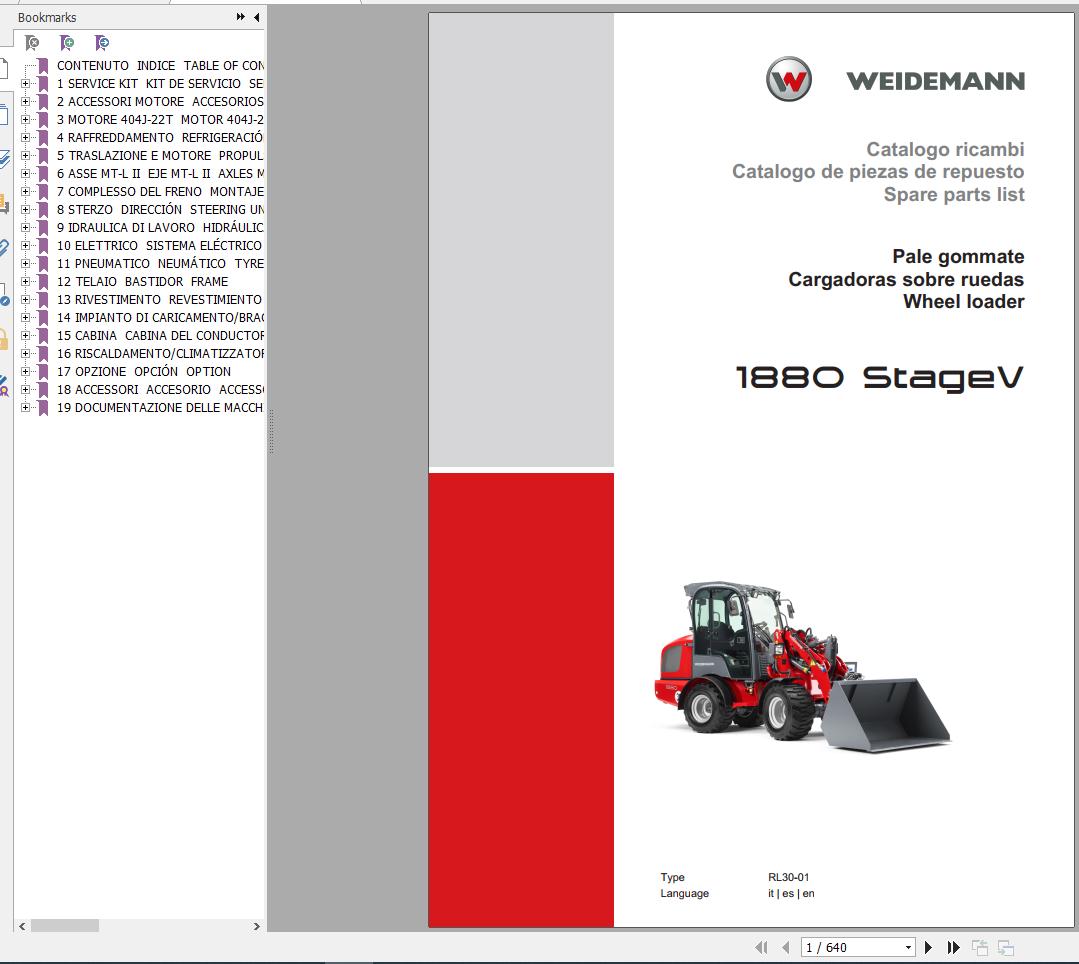Expand the 2 ACCESSORI MOTORE bookmark
Screen dimensions: 1079x964
coord(25,101)
